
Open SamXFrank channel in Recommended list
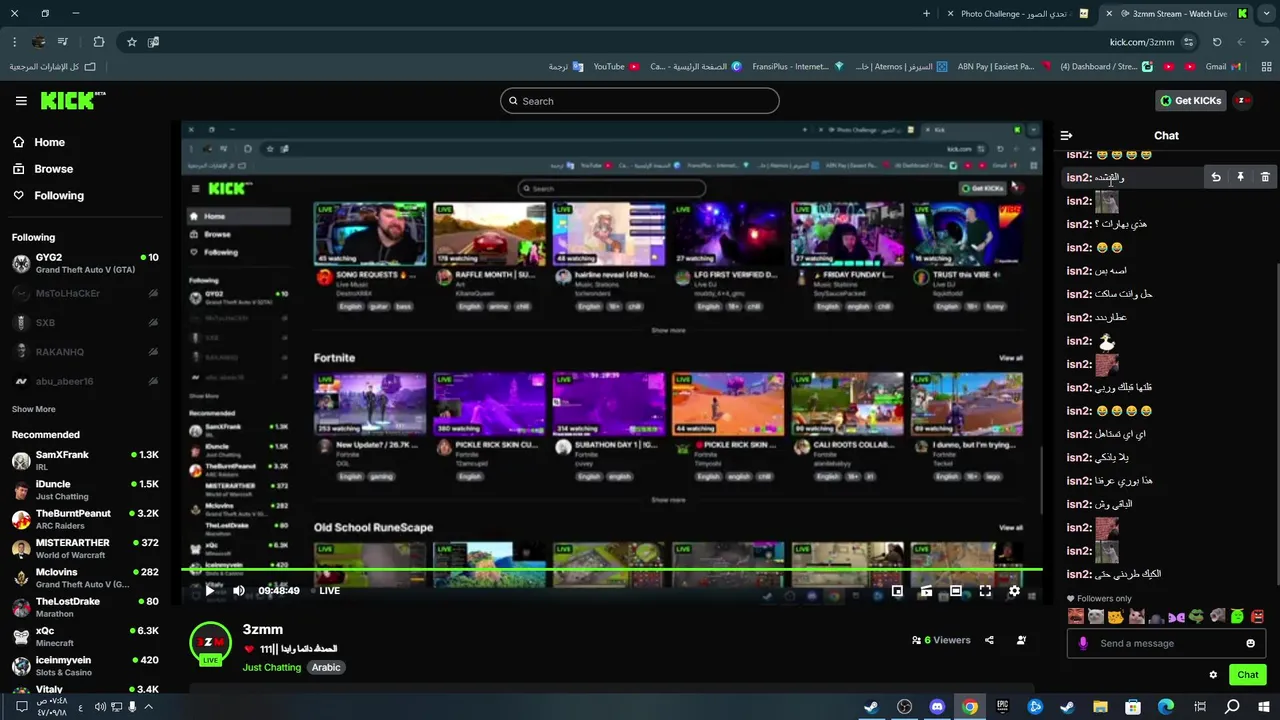(85, 460)
